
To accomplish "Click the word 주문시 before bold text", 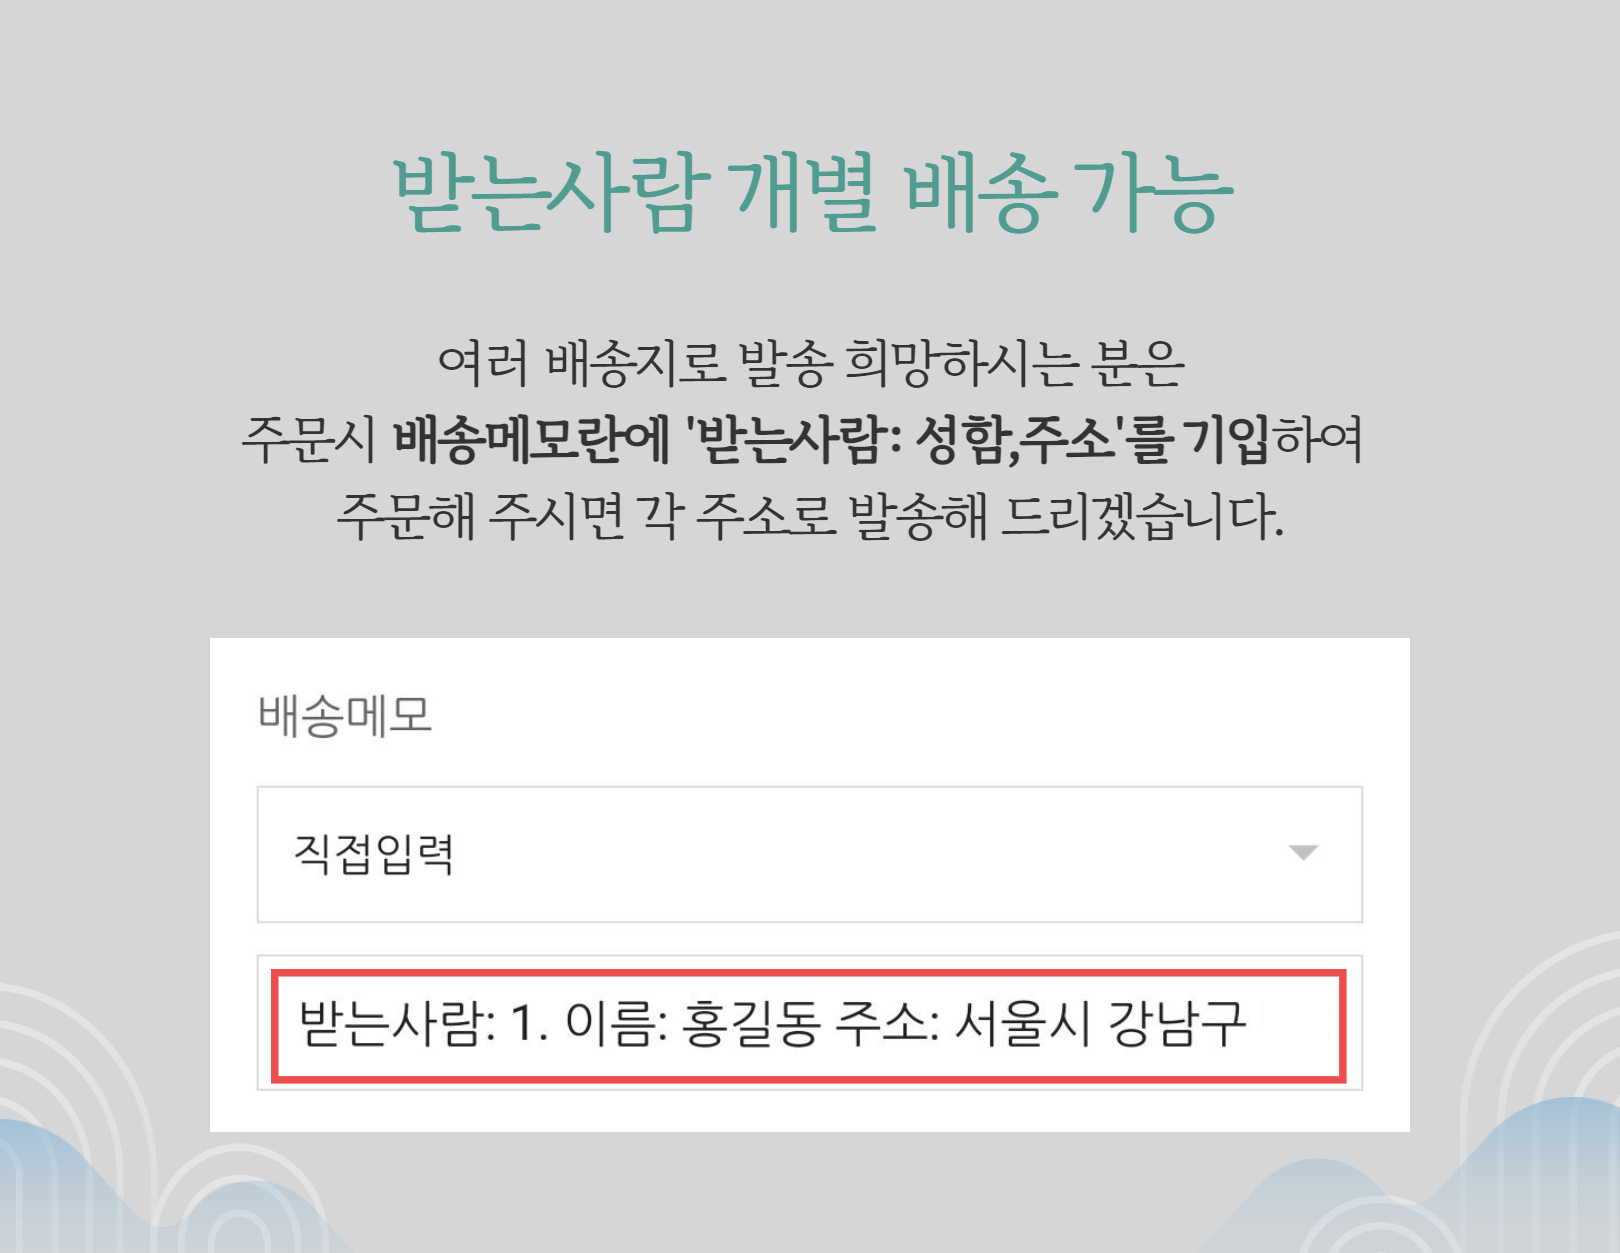I will tap(310, 440).
